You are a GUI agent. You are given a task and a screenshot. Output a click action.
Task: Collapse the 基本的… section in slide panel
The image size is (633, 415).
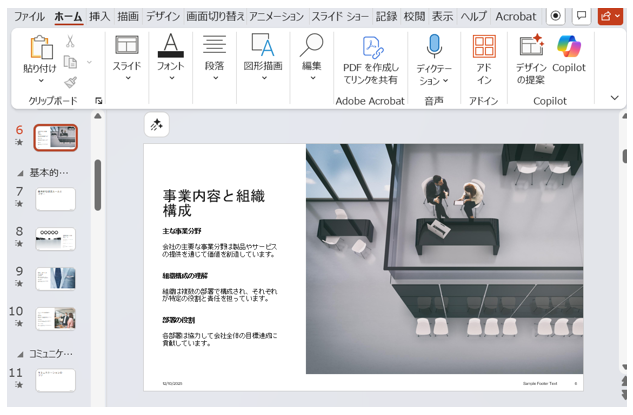tap(20, 174)
